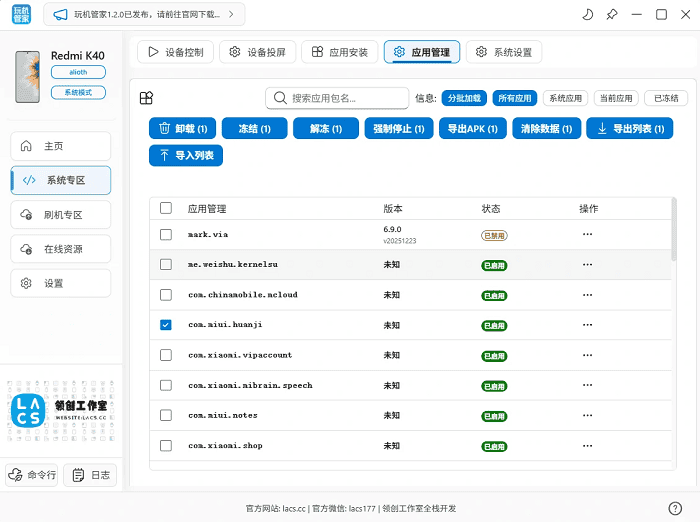700x522 pixels.
Task: Click the 解冻 (1) unfreeze button
Action: (326, 129)
